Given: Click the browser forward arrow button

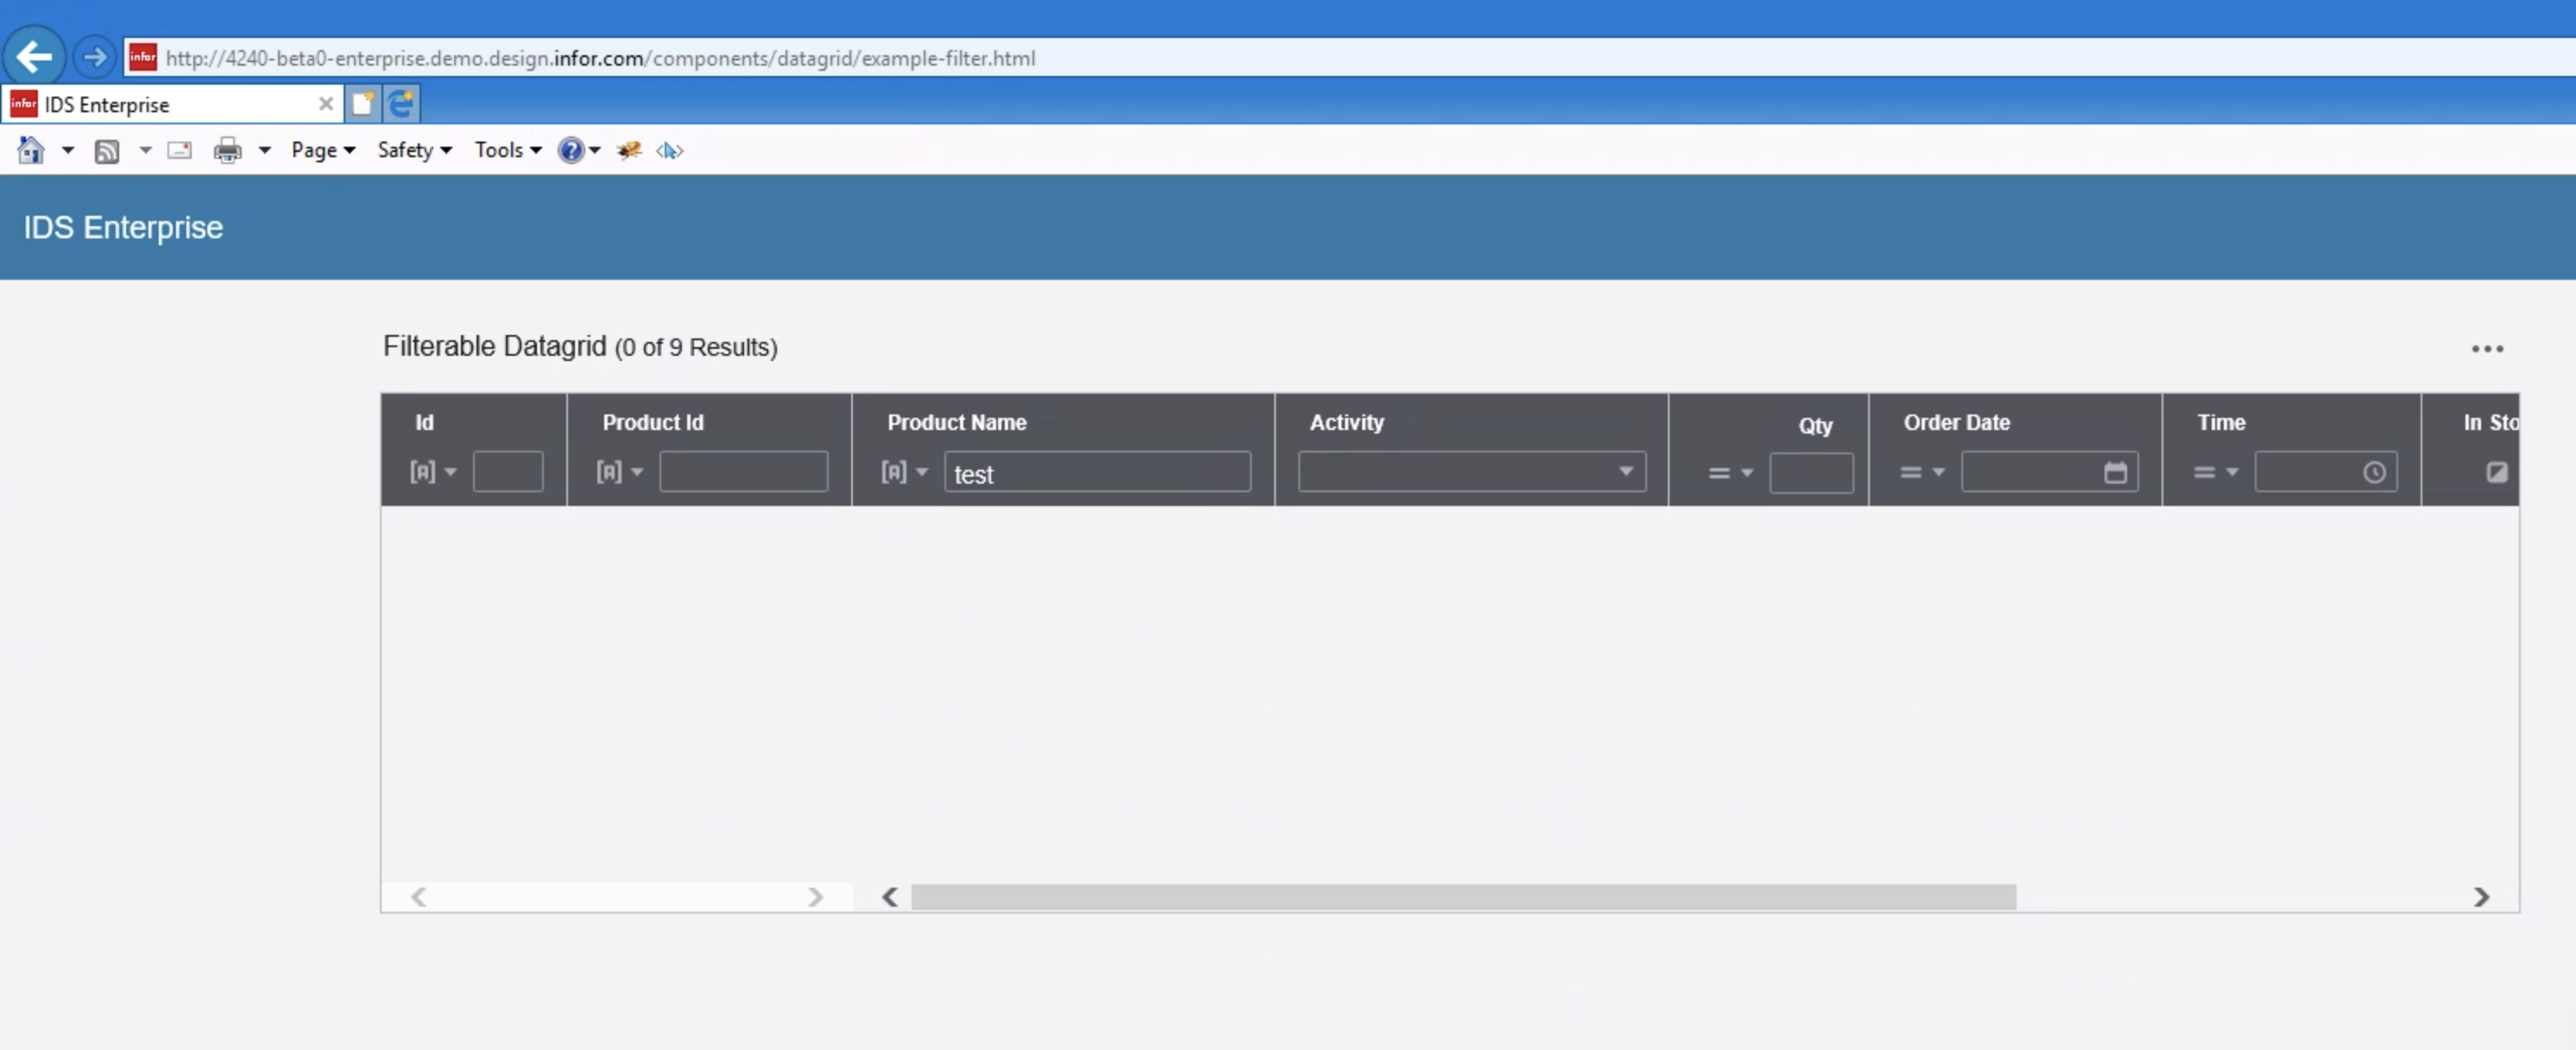Looking at the screenshot, I should 95,57.
